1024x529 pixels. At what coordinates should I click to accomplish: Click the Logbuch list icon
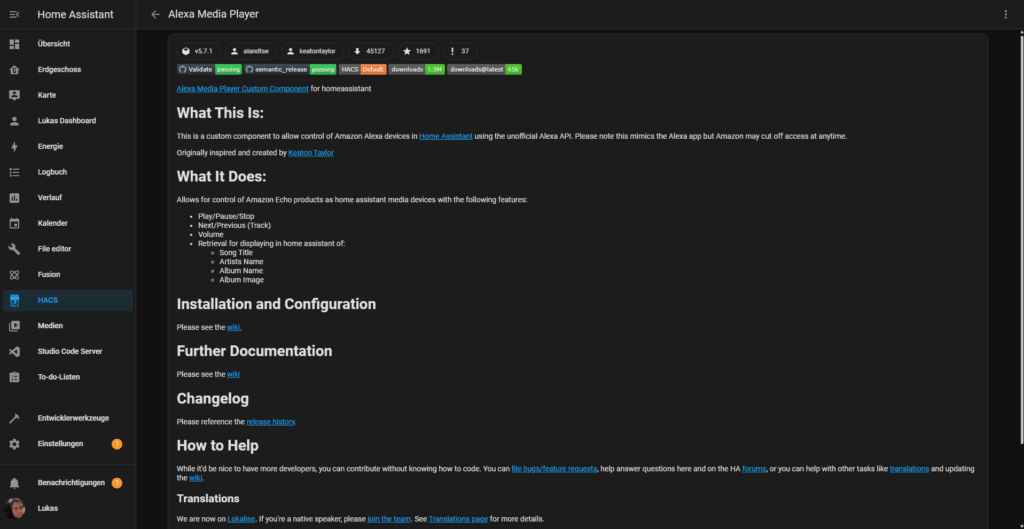pyautogui.click(x=14, y=172)
